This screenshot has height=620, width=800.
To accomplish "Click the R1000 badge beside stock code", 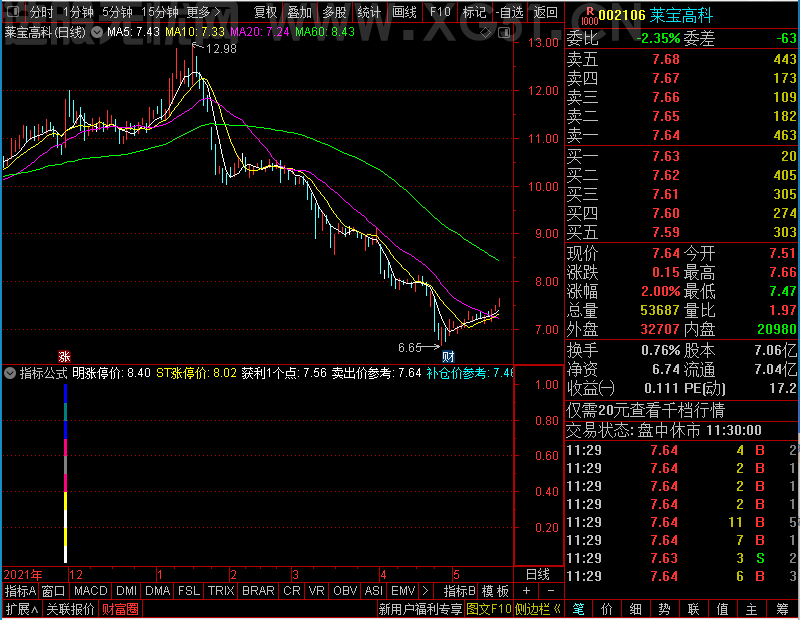I will tap(589, 16).
